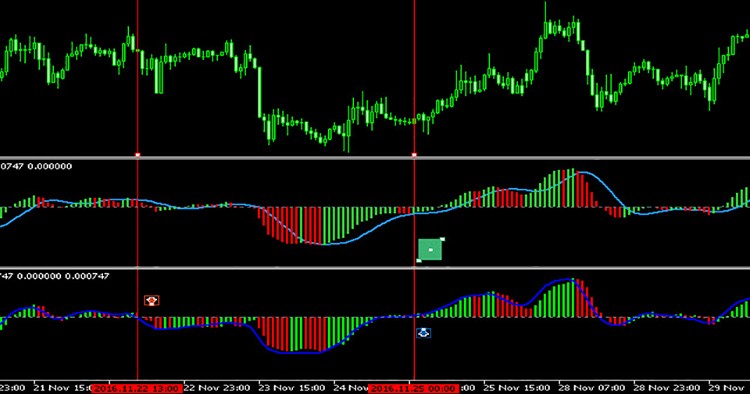
Task: Click the 22 Nov 23:00 time label
Action: 217,388
